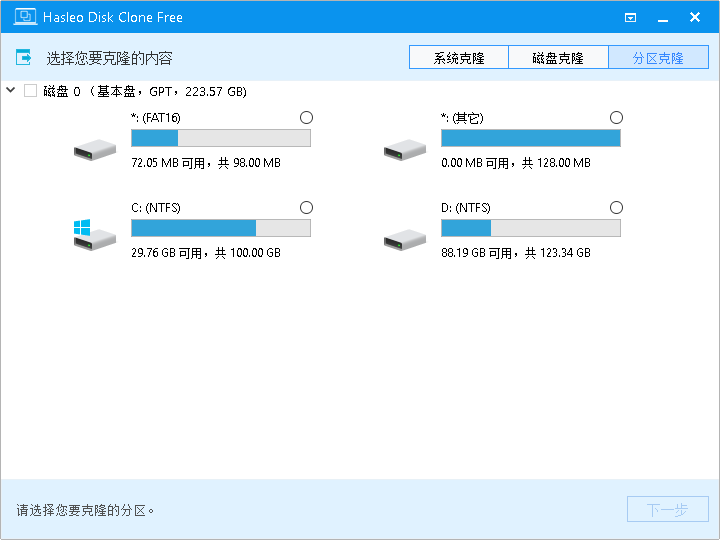This screenshot has width=720, height=540.
Task: Open the title bar dropdown menu icon
Action: [630, 17]
